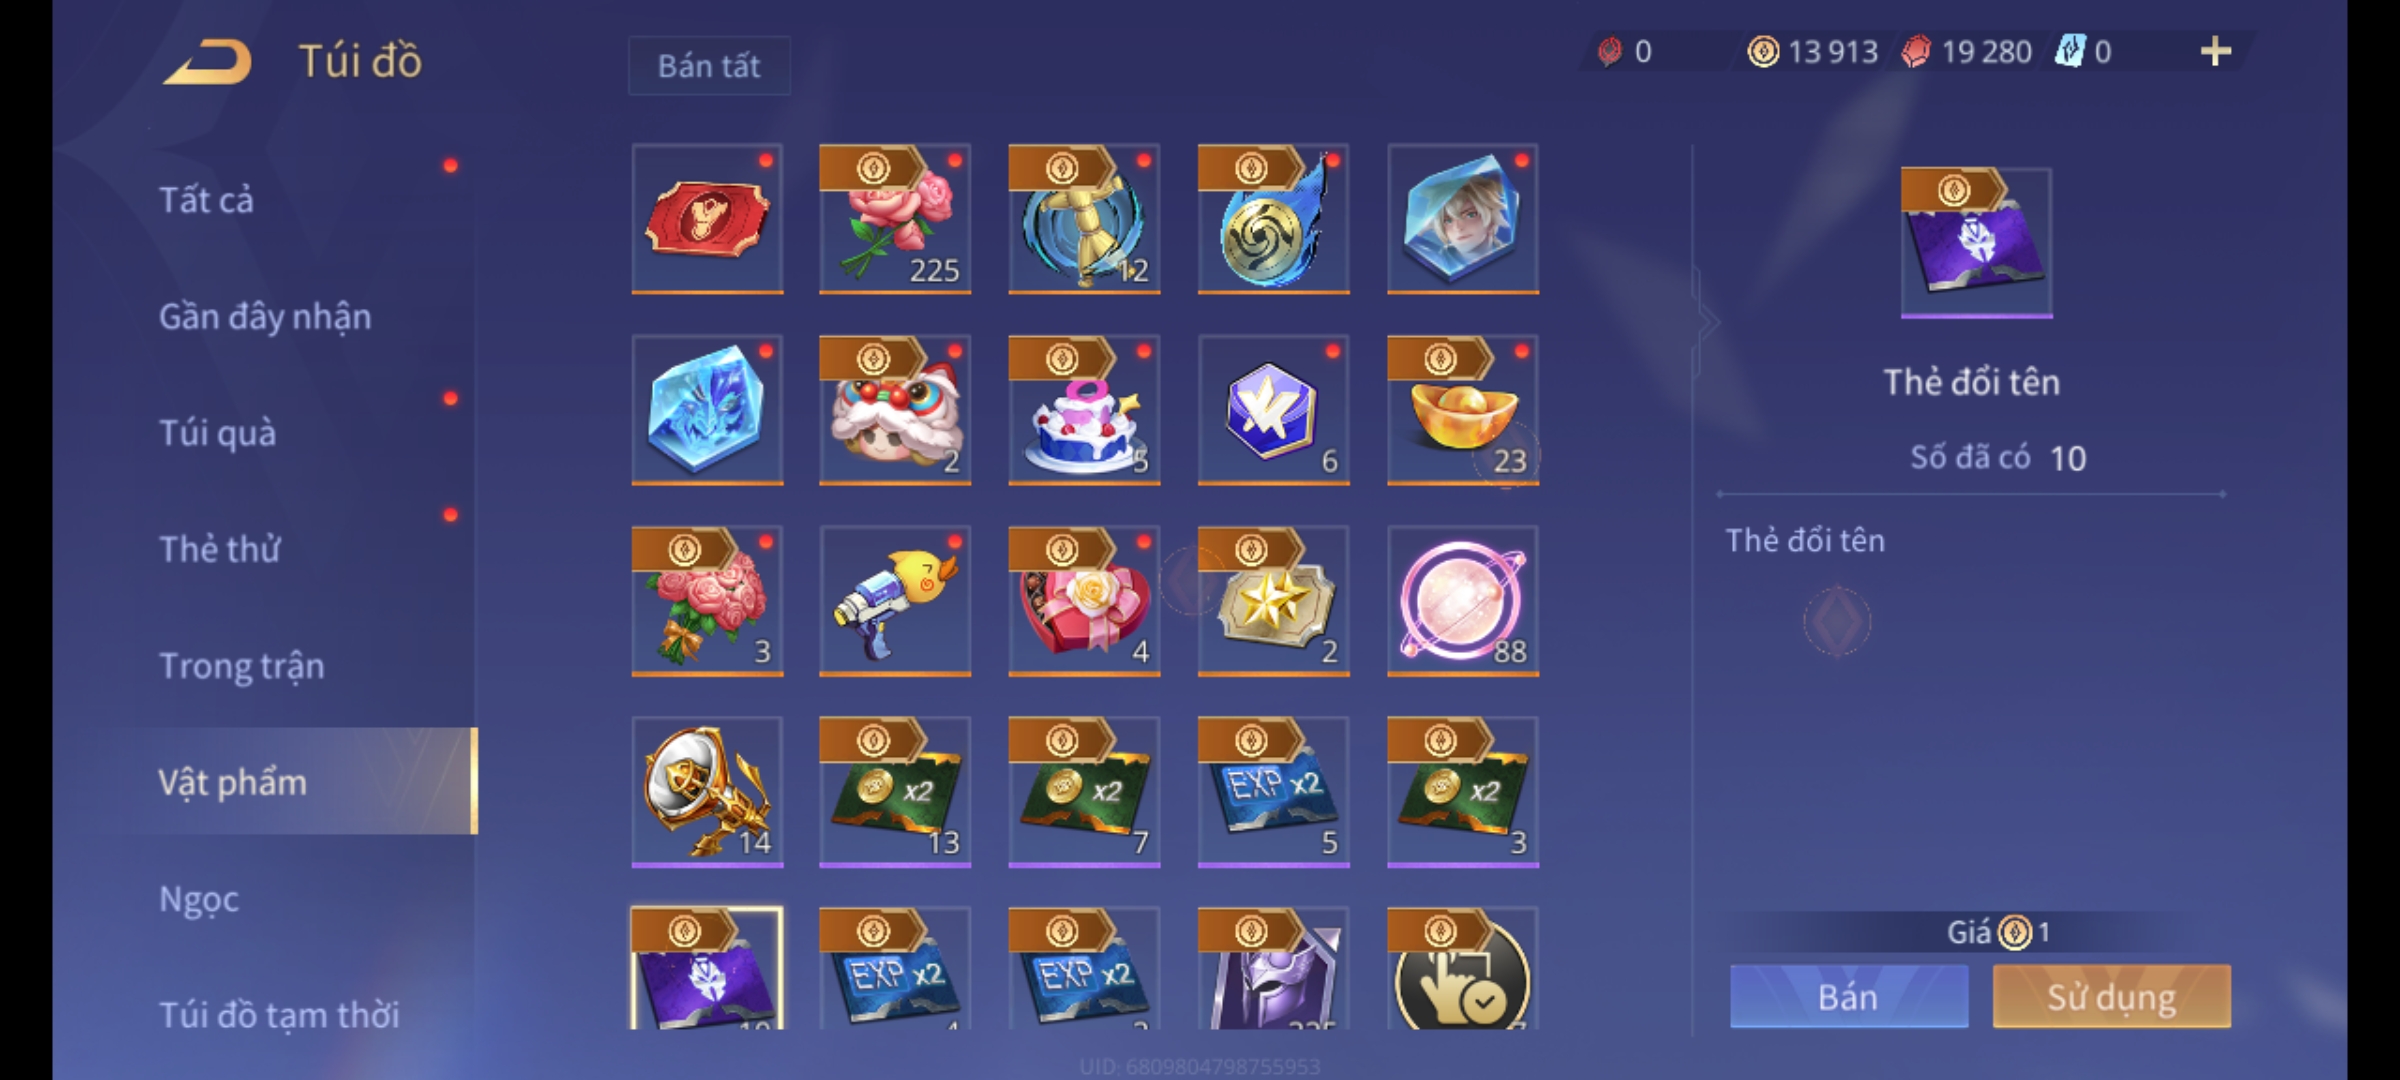This screenshot has width=2400, height=1080.
Task: Select the red ticket item
Action: [x=707, y=219]
